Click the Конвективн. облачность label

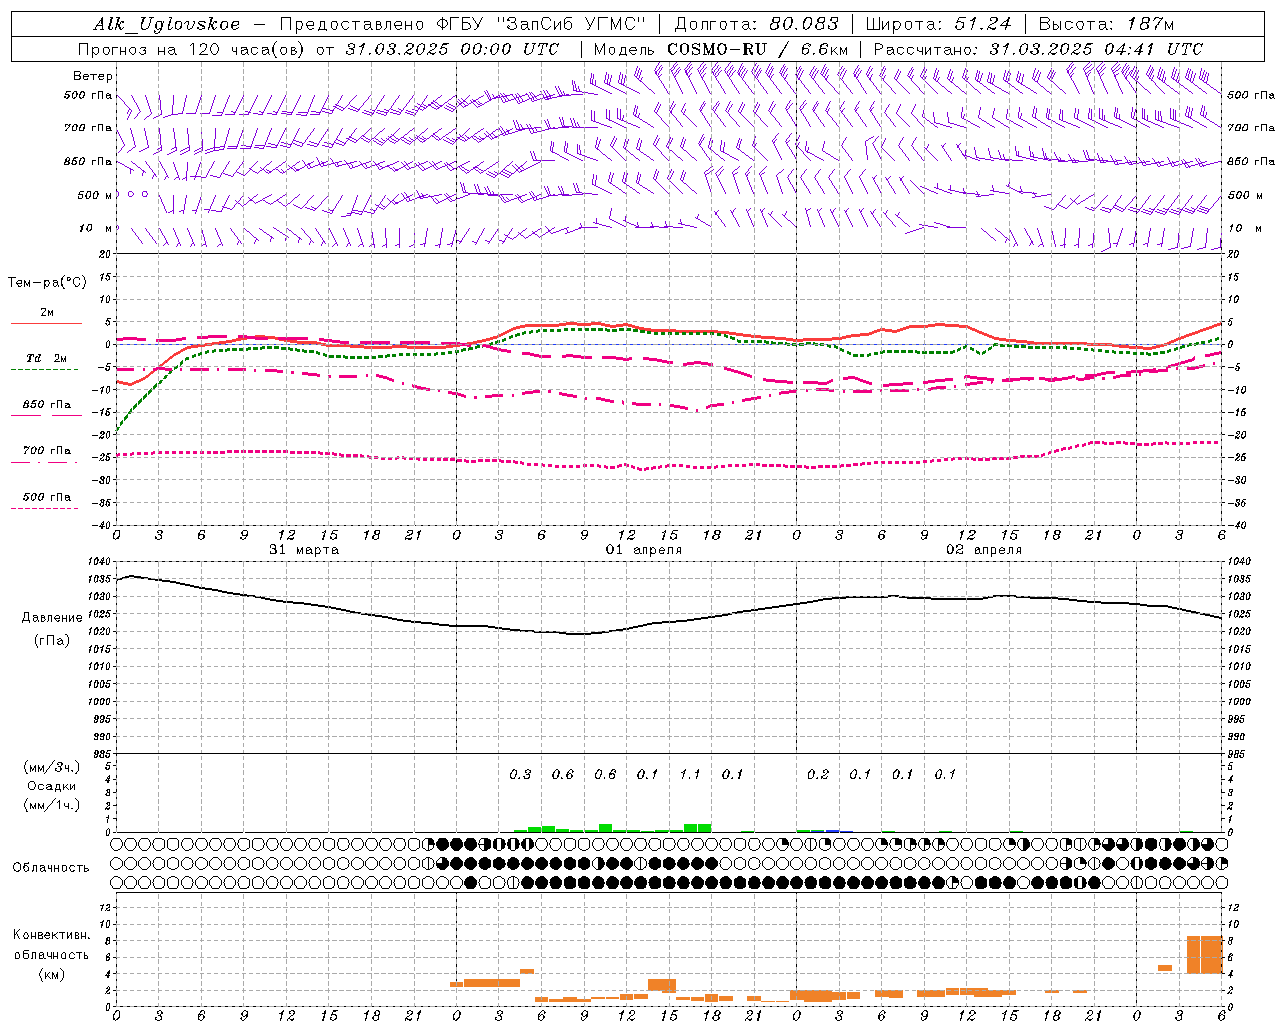pyautogui.click(x=51, y=944)
